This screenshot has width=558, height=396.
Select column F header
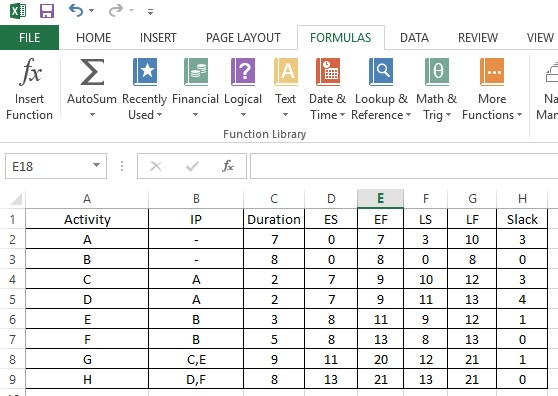(426, 199)
